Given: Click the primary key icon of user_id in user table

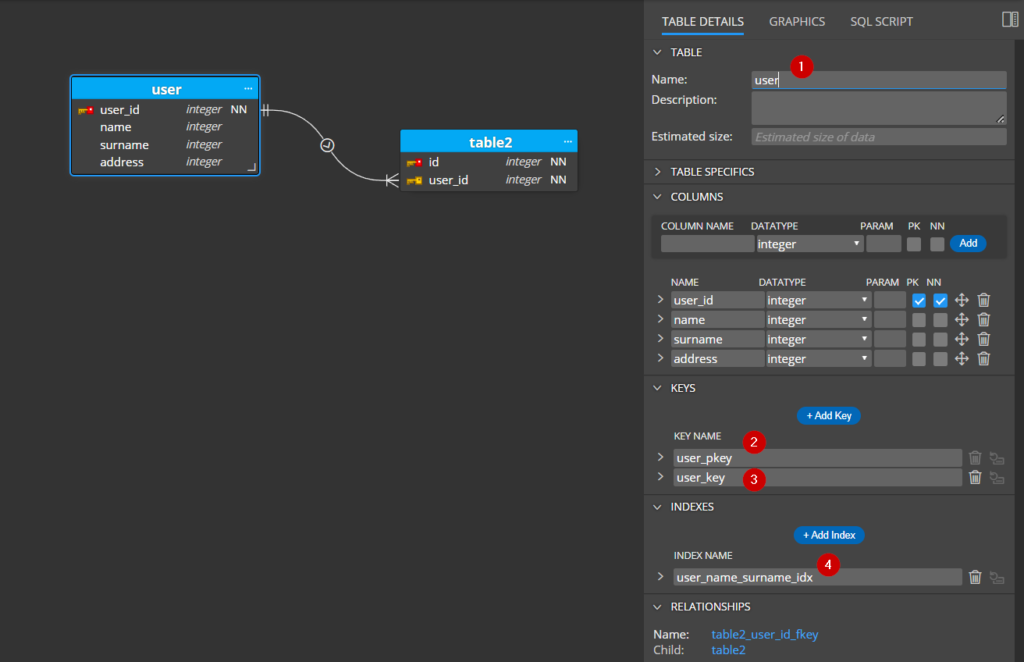Looking at the screenshot, I should pos(86,110).
